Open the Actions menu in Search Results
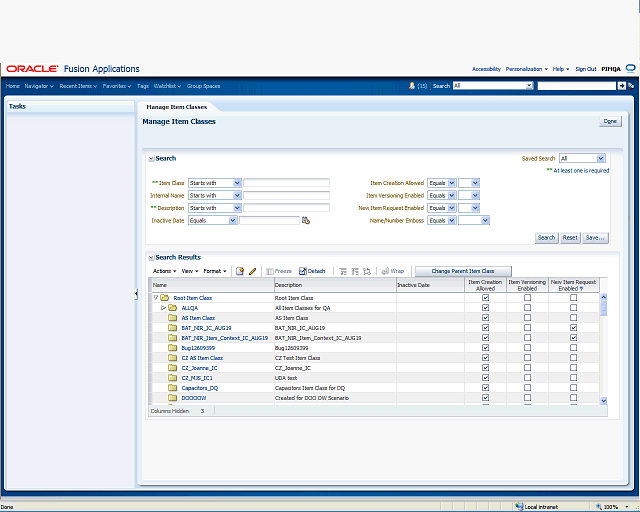Image resolution: width=640 pixels, height=512 pixels. click(164, 271)
